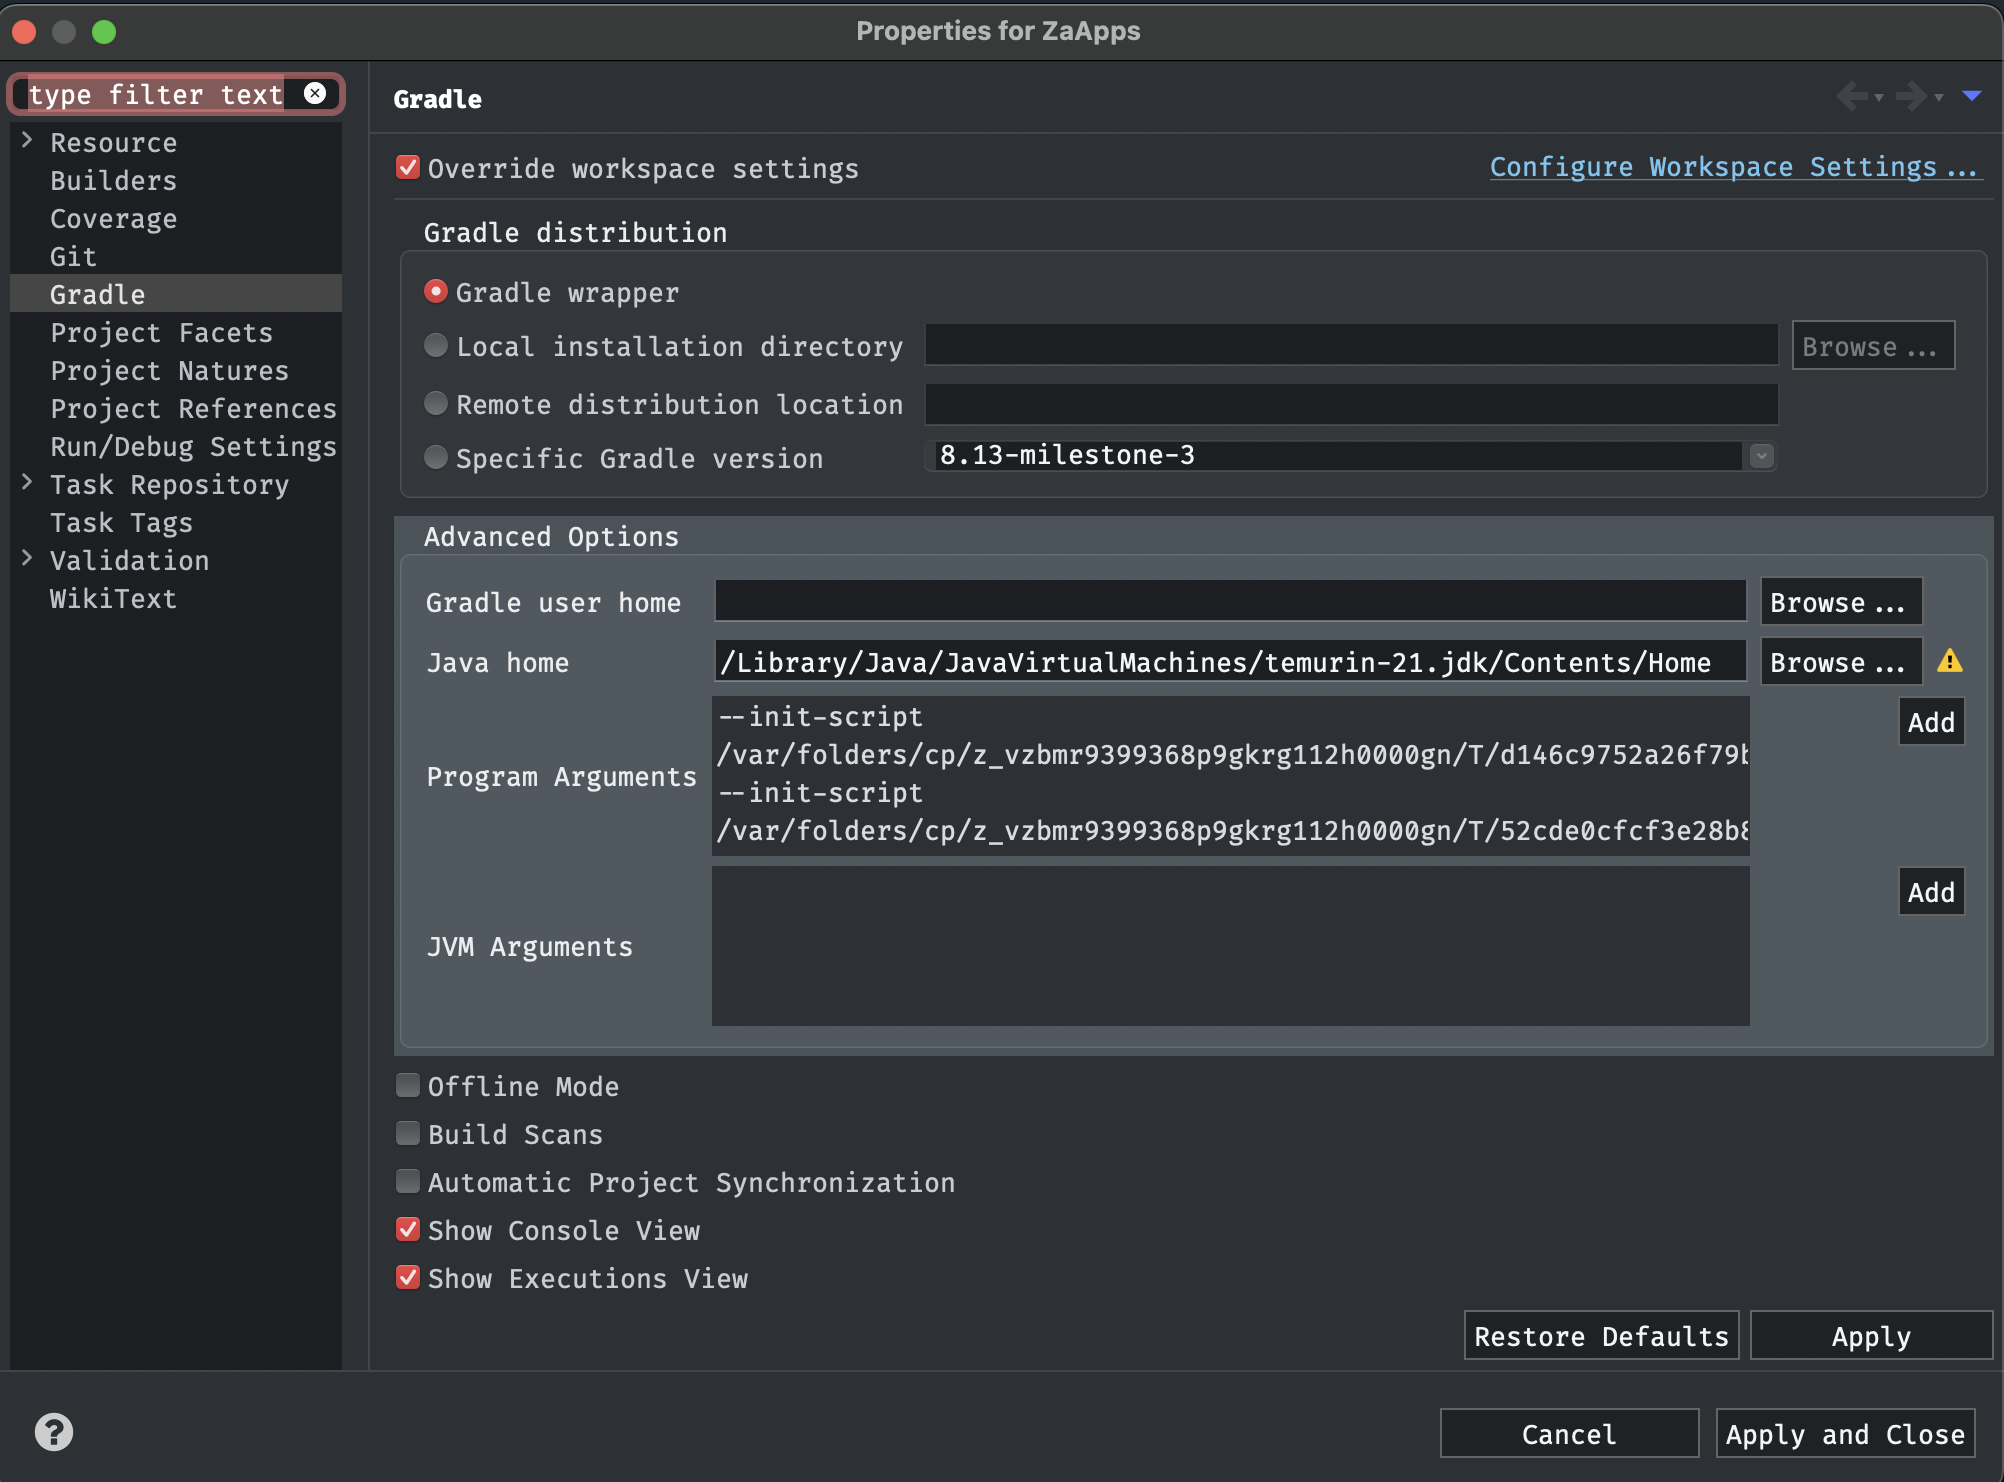
Task: Enable Offline Mode checkbox
Action: click(x=408, y=1085)
